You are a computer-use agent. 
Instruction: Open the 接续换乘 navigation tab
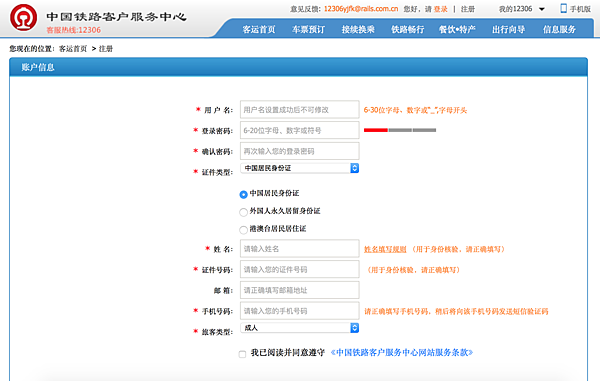coord(358,29)
